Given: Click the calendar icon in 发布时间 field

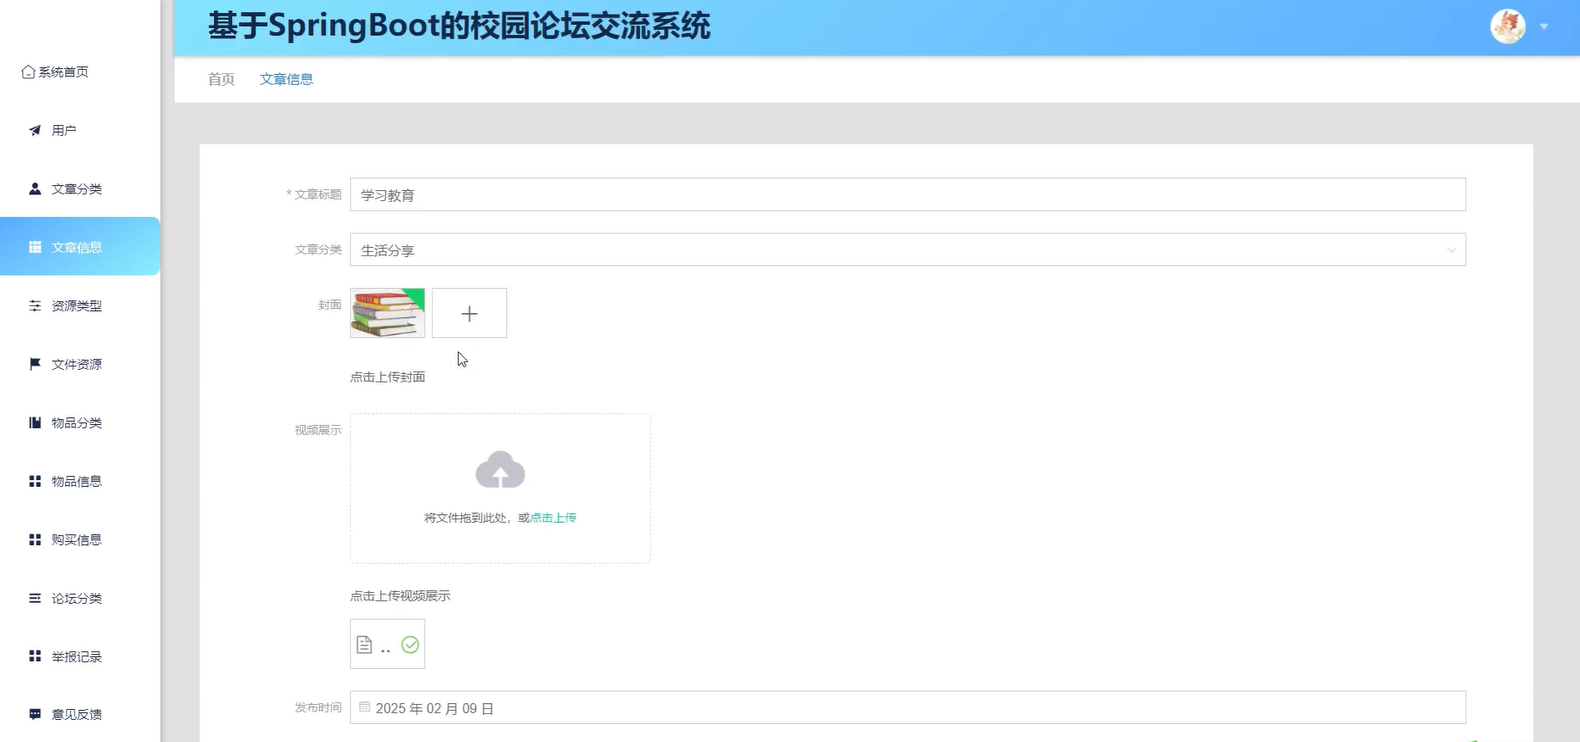Looking at the screenshot, I should (365, 707).
